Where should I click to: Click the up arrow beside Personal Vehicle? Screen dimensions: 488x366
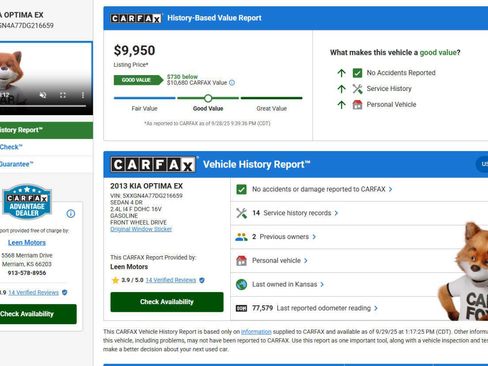[x=341, y=105]
